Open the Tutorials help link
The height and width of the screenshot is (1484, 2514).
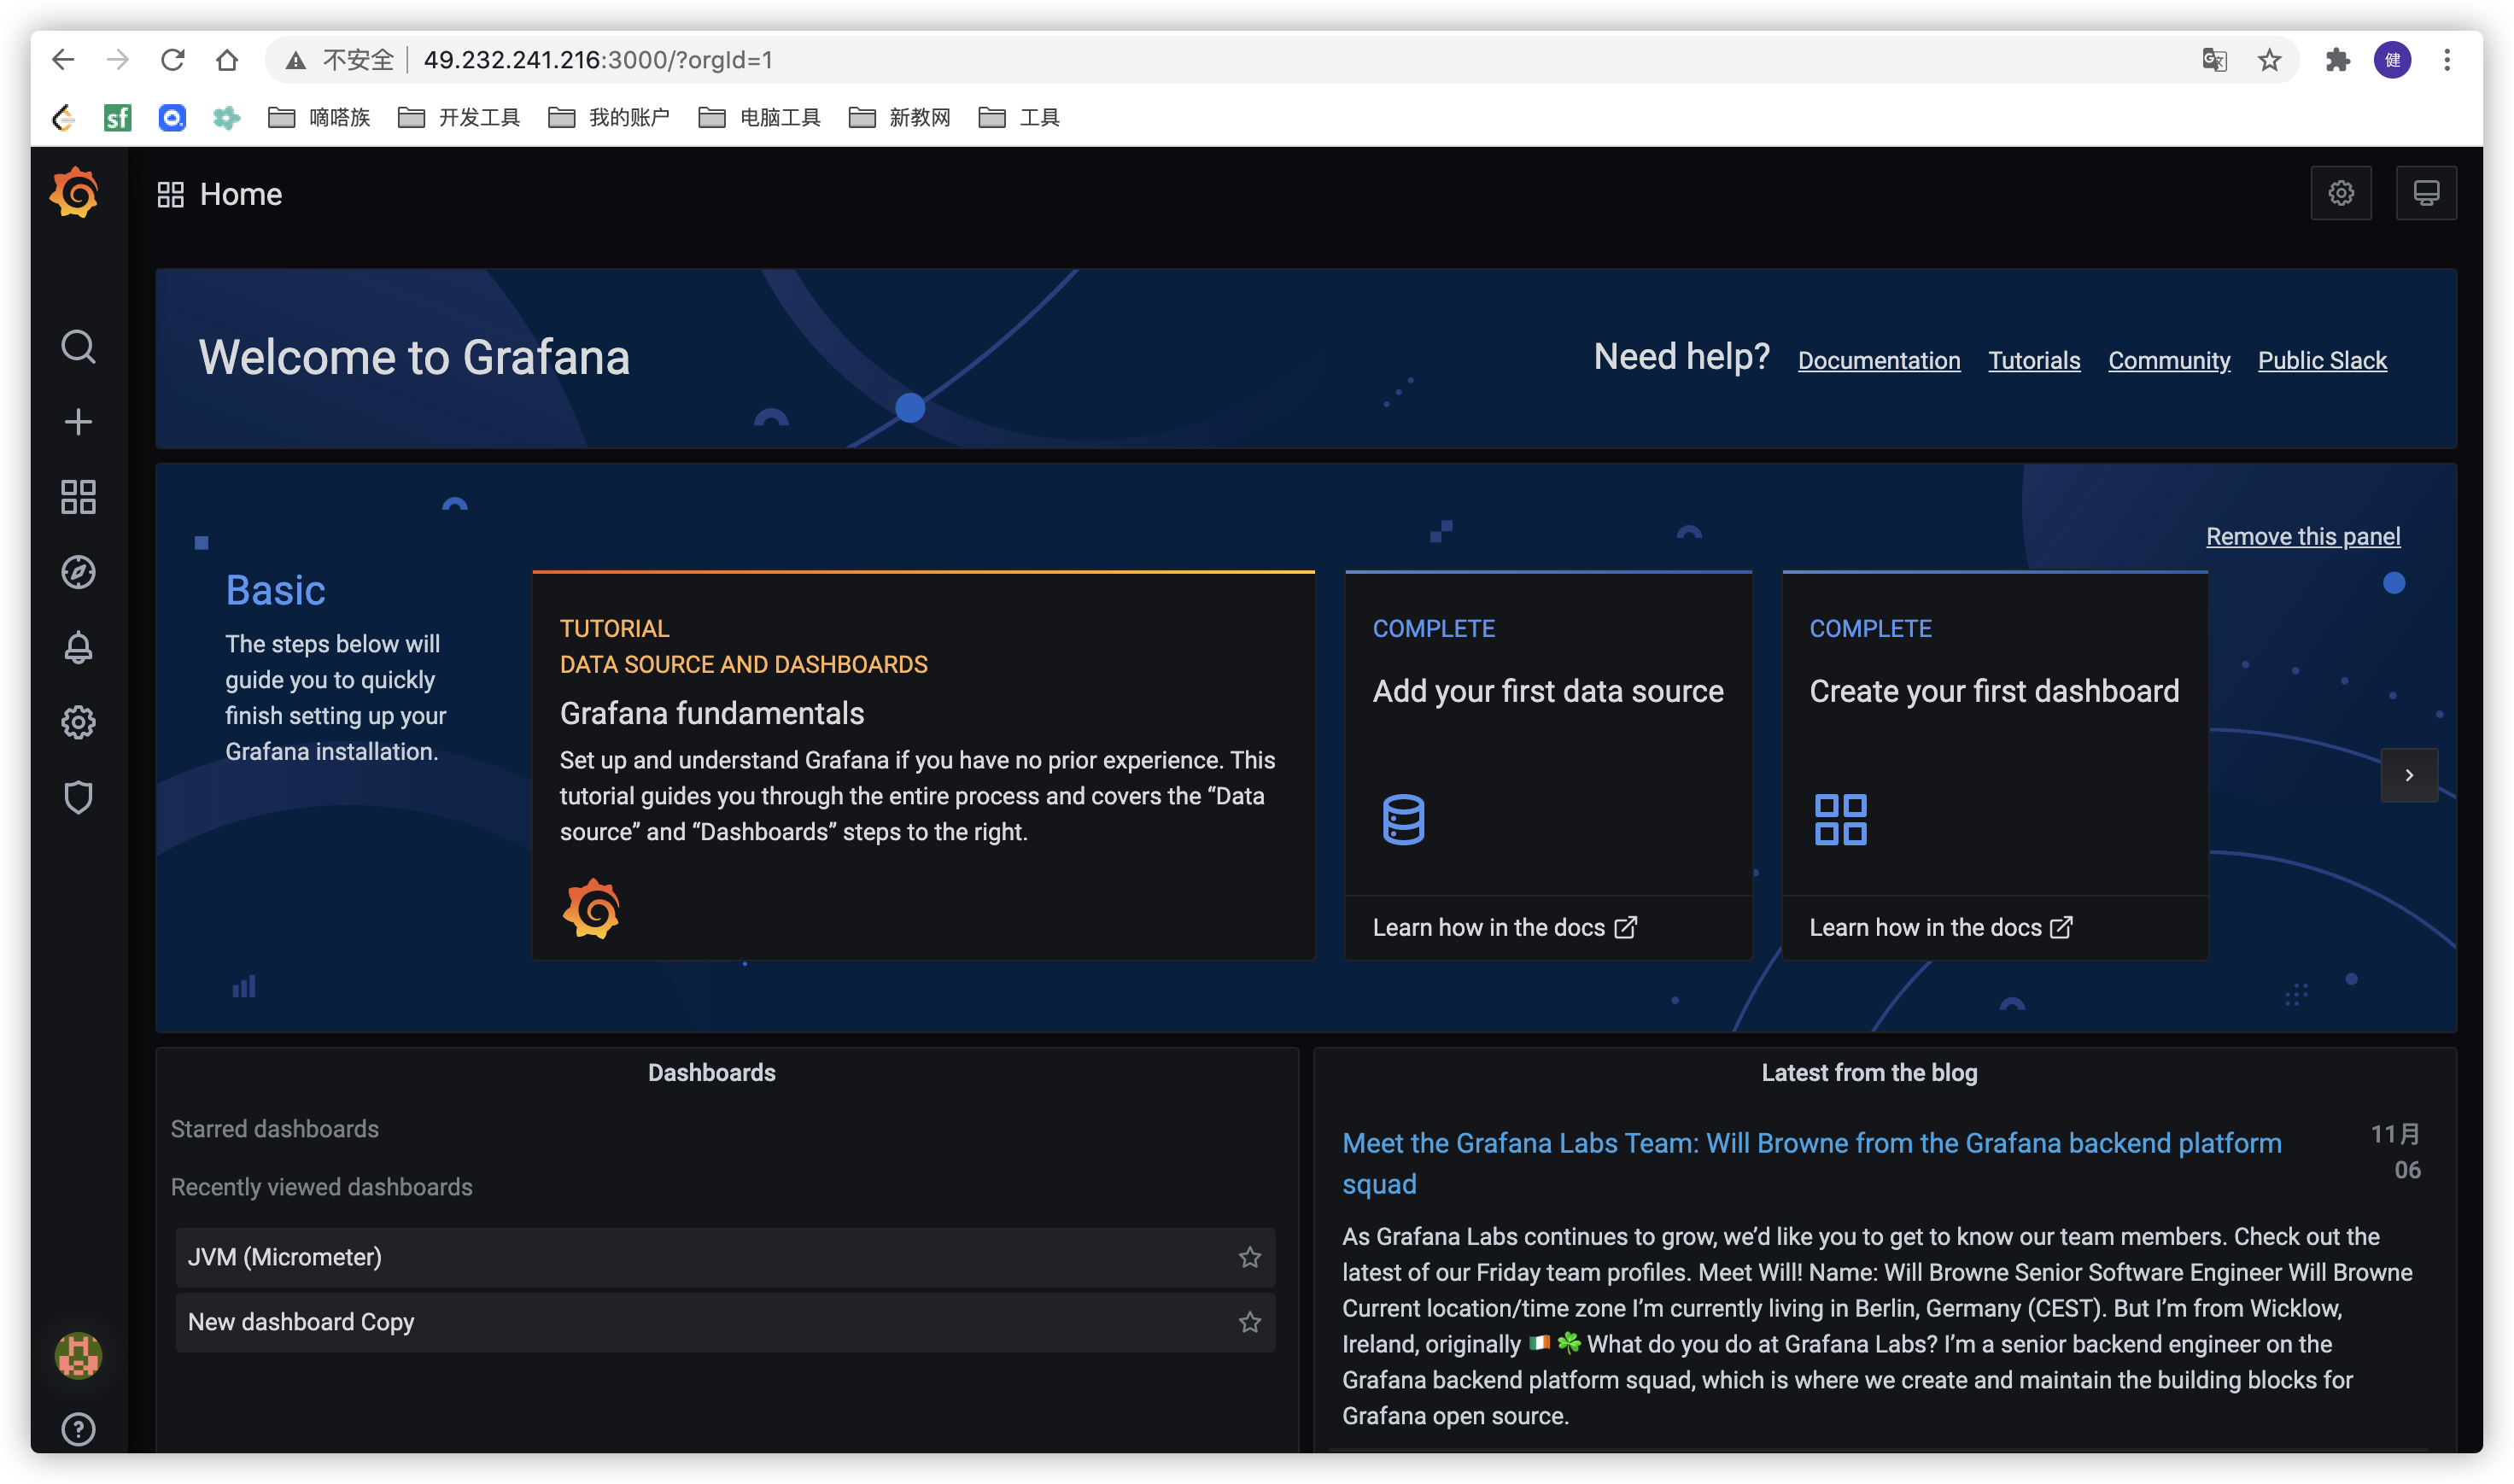click(2034, 360)
